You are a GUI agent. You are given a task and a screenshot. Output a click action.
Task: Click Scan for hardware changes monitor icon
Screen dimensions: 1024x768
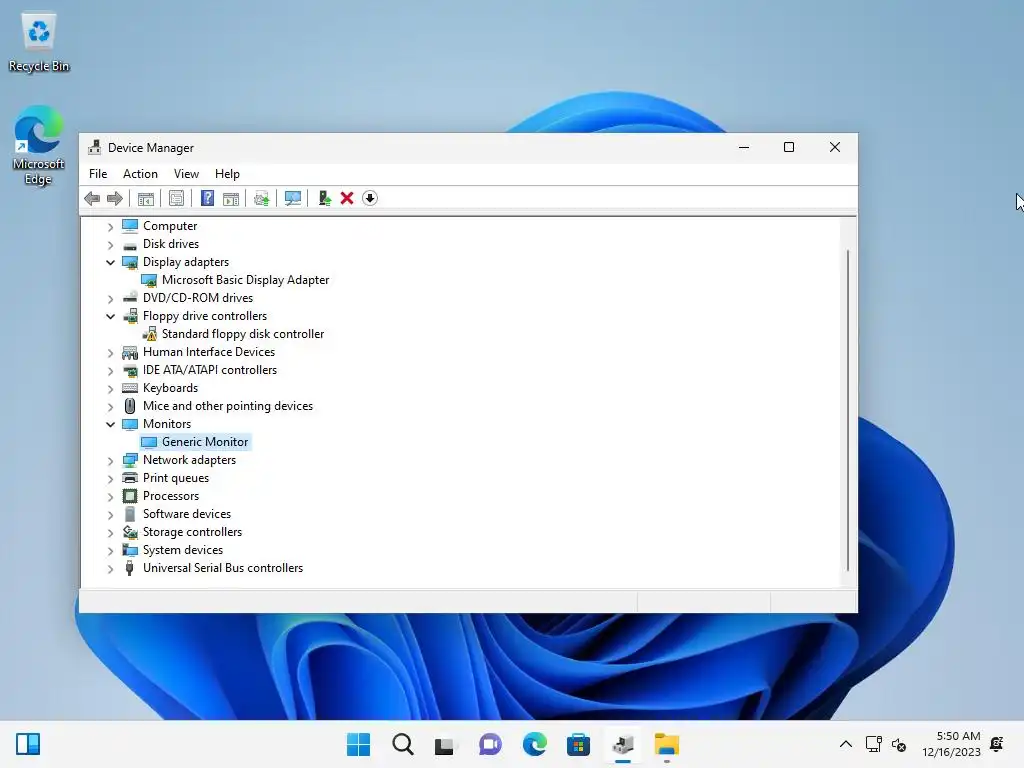coord(293,199)
